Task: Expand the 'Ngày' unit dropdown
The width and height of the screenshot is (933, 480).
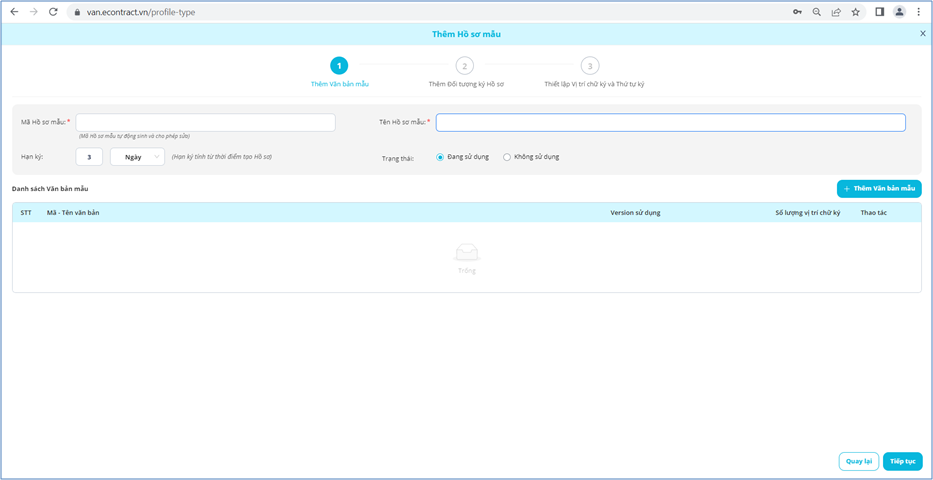Action: (137, 157)
